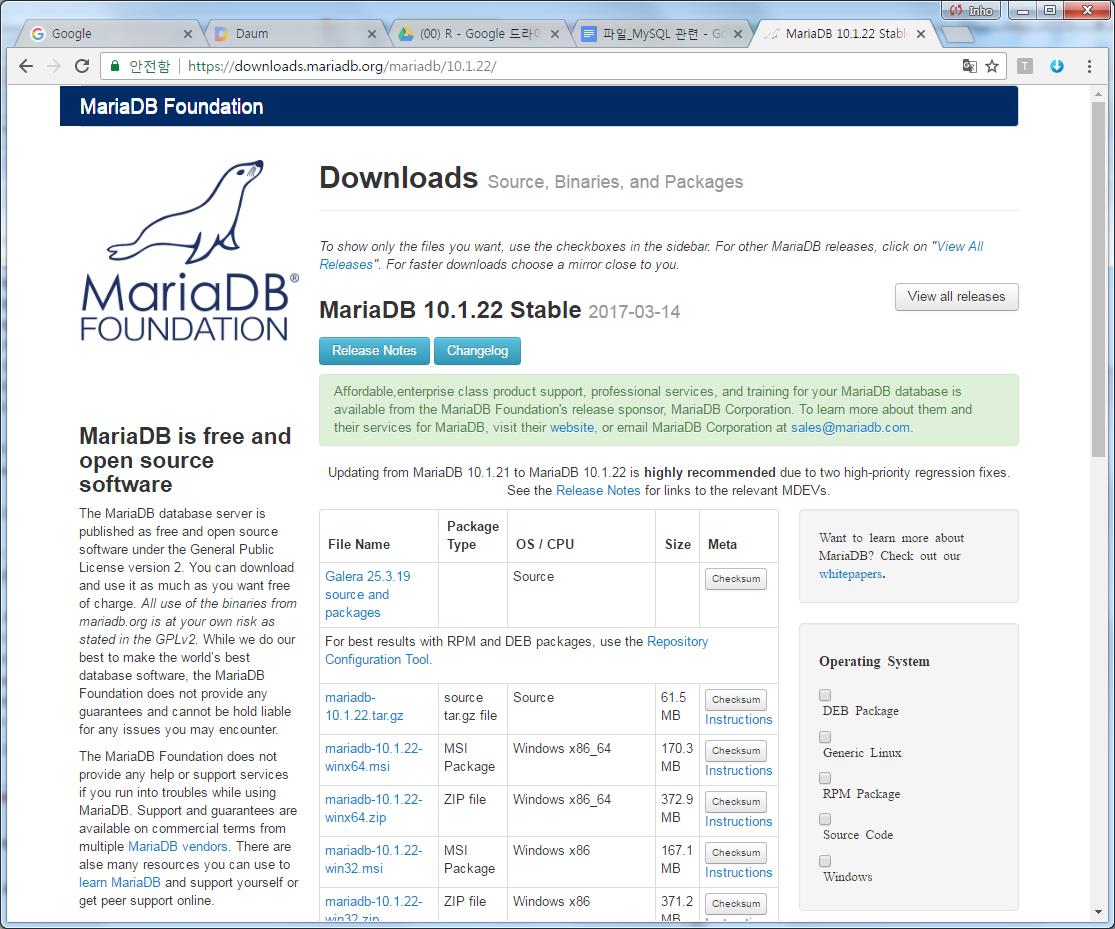Reload the page with the refresh icon

tap(82, 66)
